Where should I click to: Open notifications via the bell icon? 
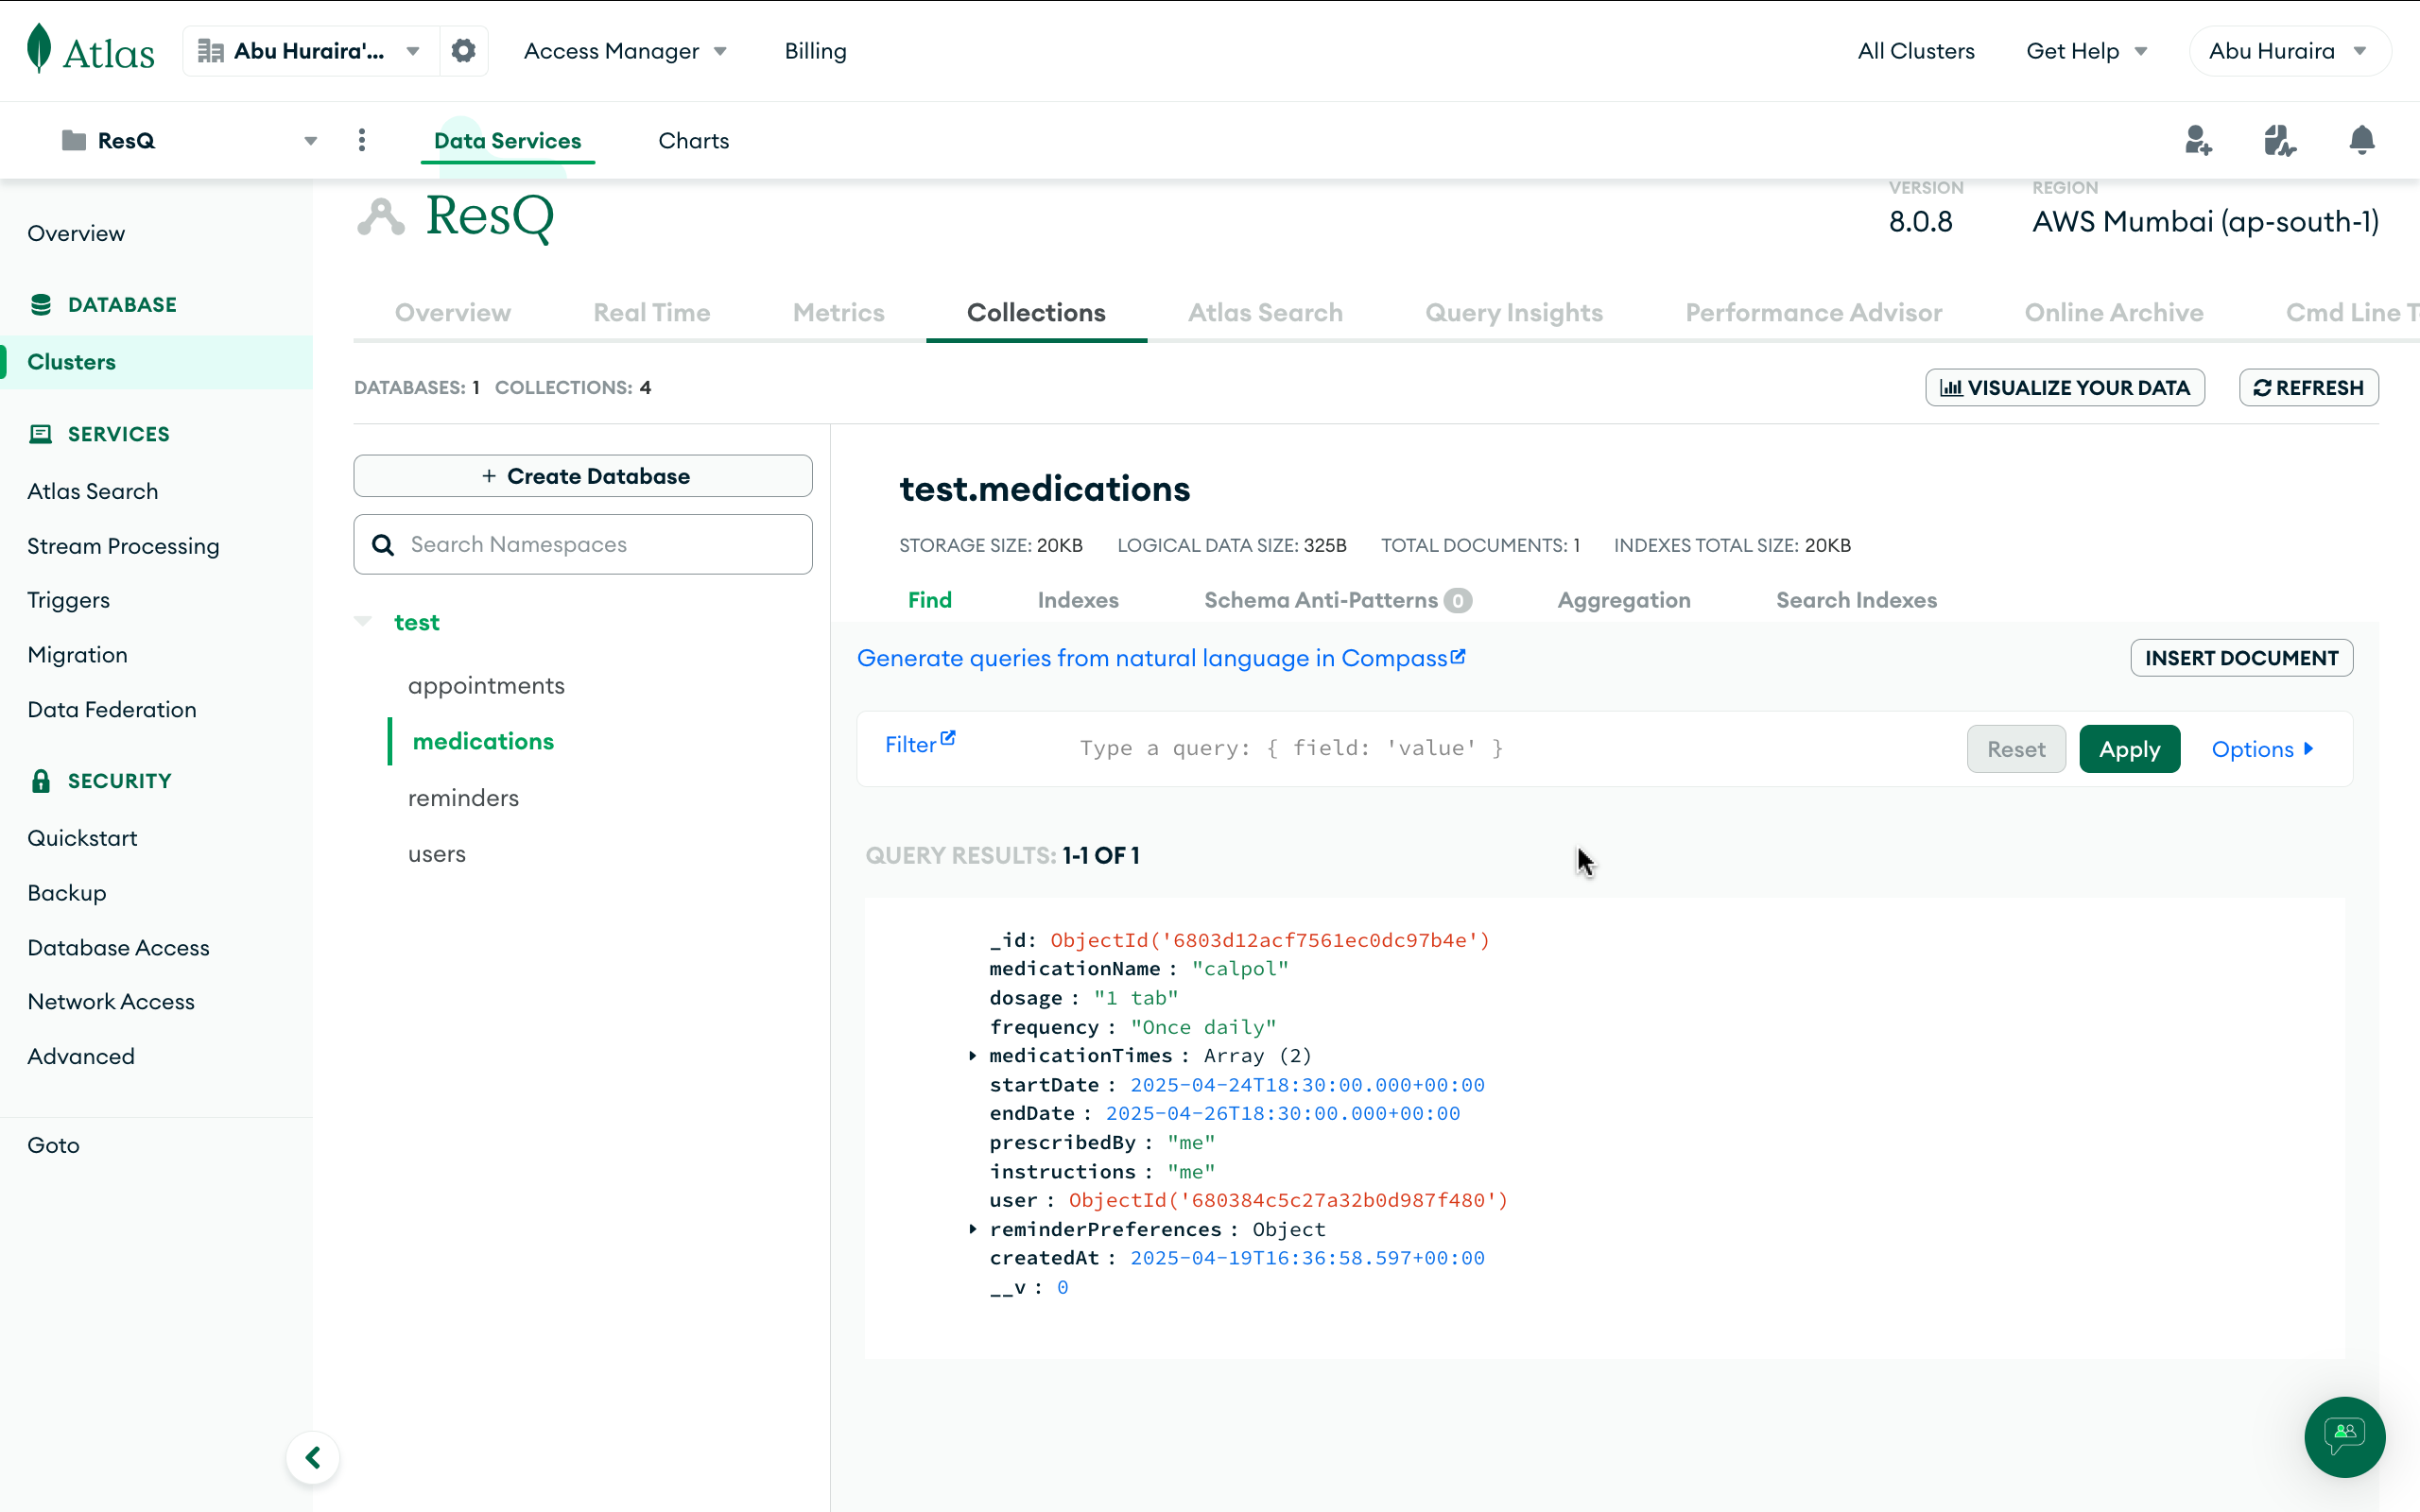[2360, 140]
